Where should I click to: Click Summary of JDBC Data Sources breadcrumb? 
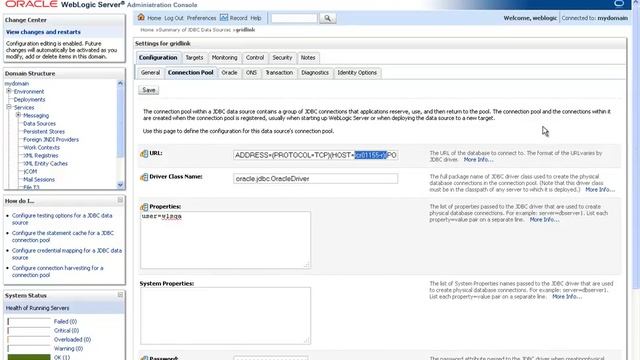[x=194, y=30]
